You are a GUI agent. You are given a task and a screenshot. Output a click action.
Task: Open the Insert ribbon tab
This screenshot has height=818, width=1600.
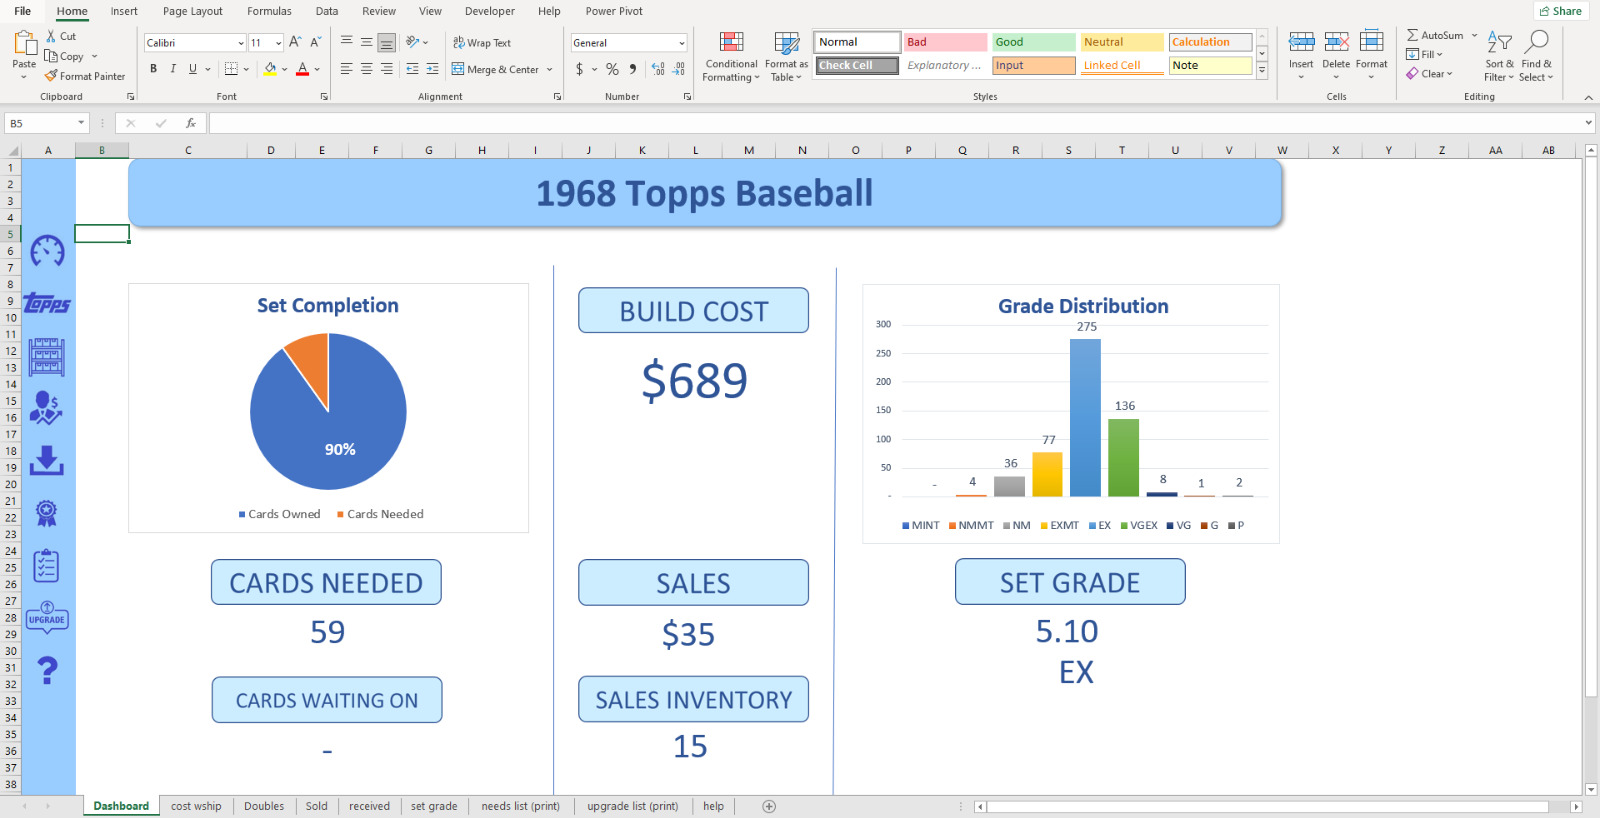(x=124, y=11)
